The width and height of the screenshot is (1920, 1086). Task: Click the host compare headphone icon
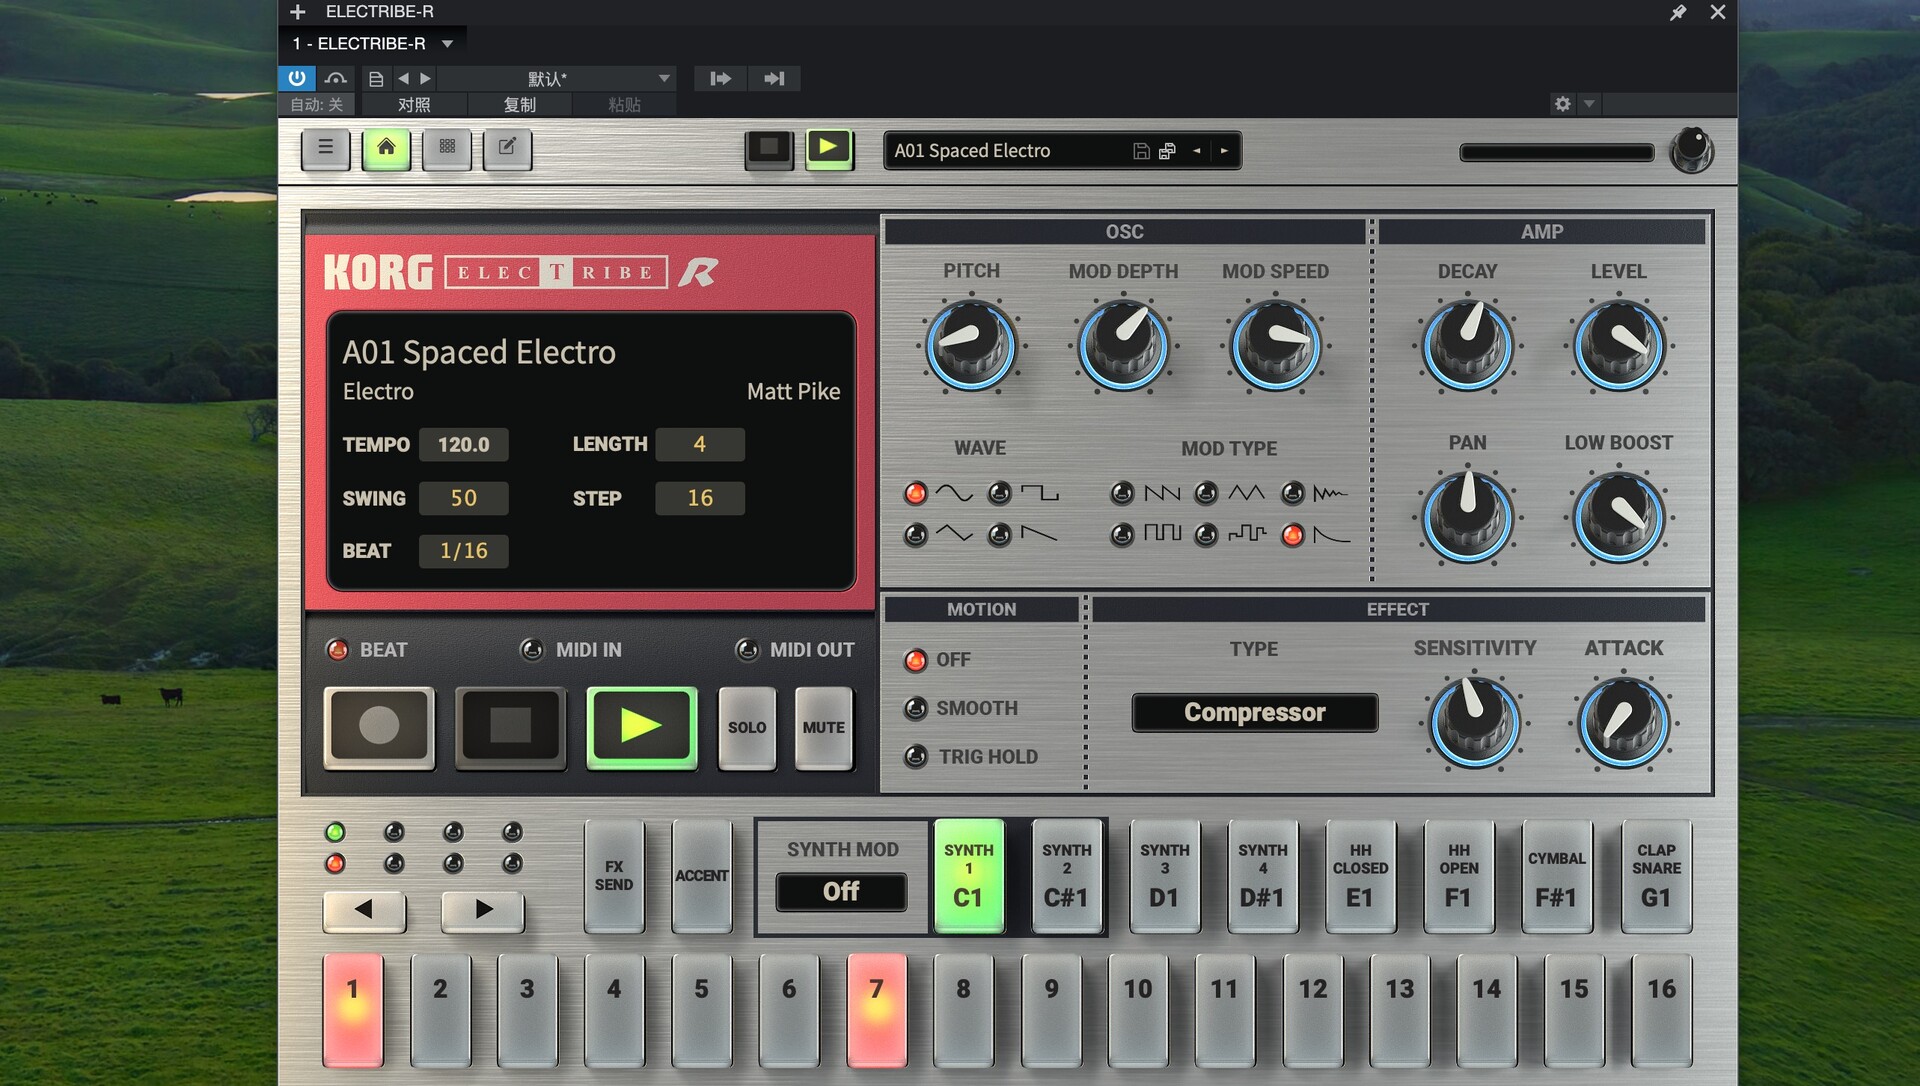pyautogui.click(x=336, y=78)
